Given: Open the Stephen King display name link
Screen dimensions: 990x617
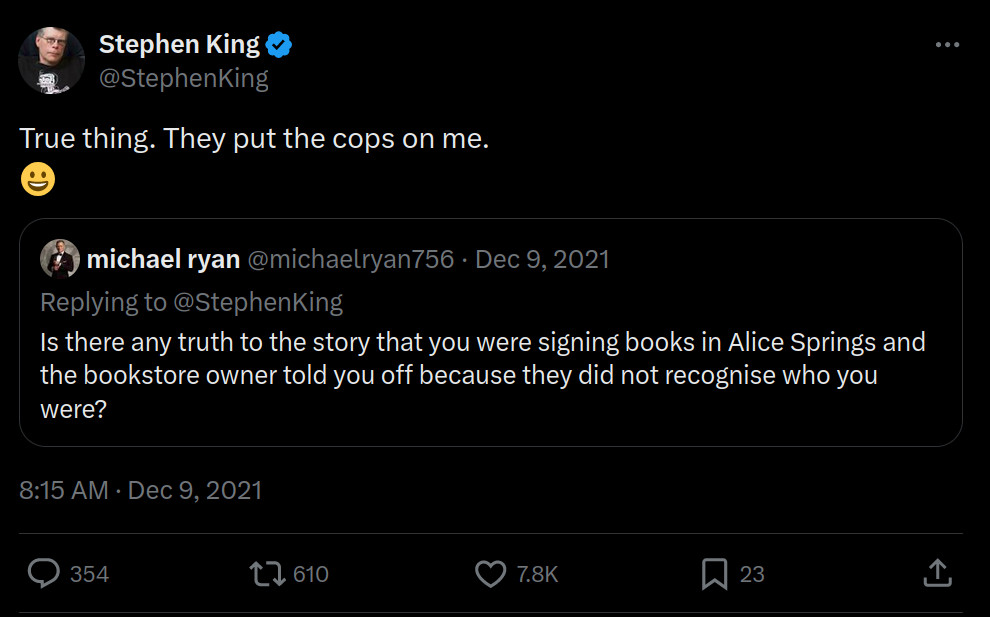Looking at the screenshot, I should pos(179,45).
